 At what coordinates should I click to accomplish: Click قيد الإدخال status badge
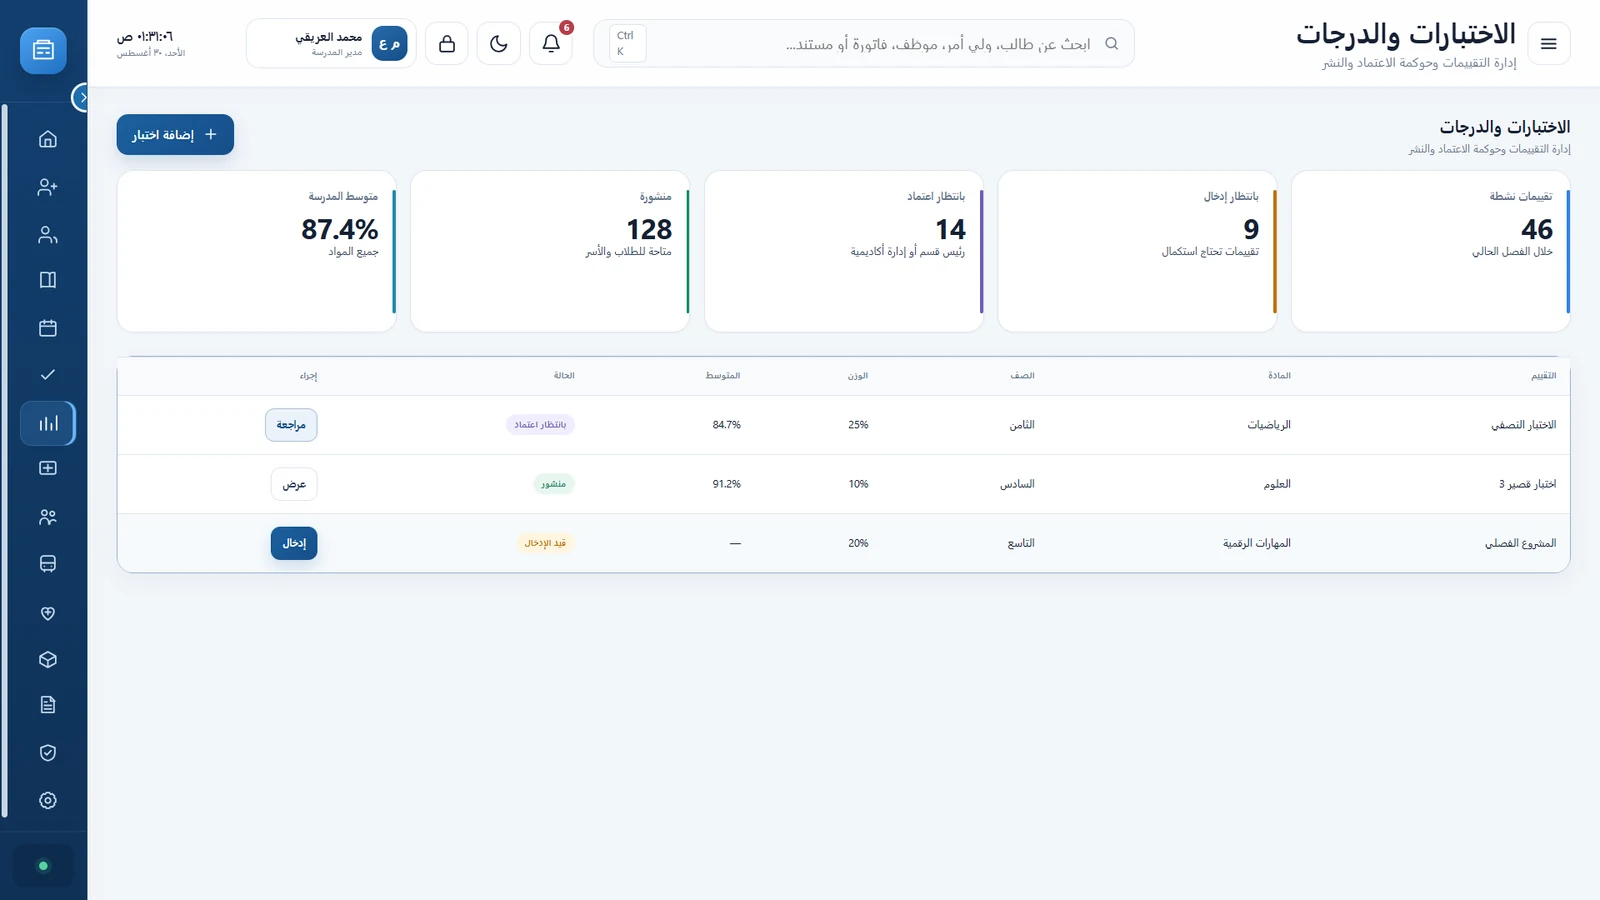click(x=546, y=543)
